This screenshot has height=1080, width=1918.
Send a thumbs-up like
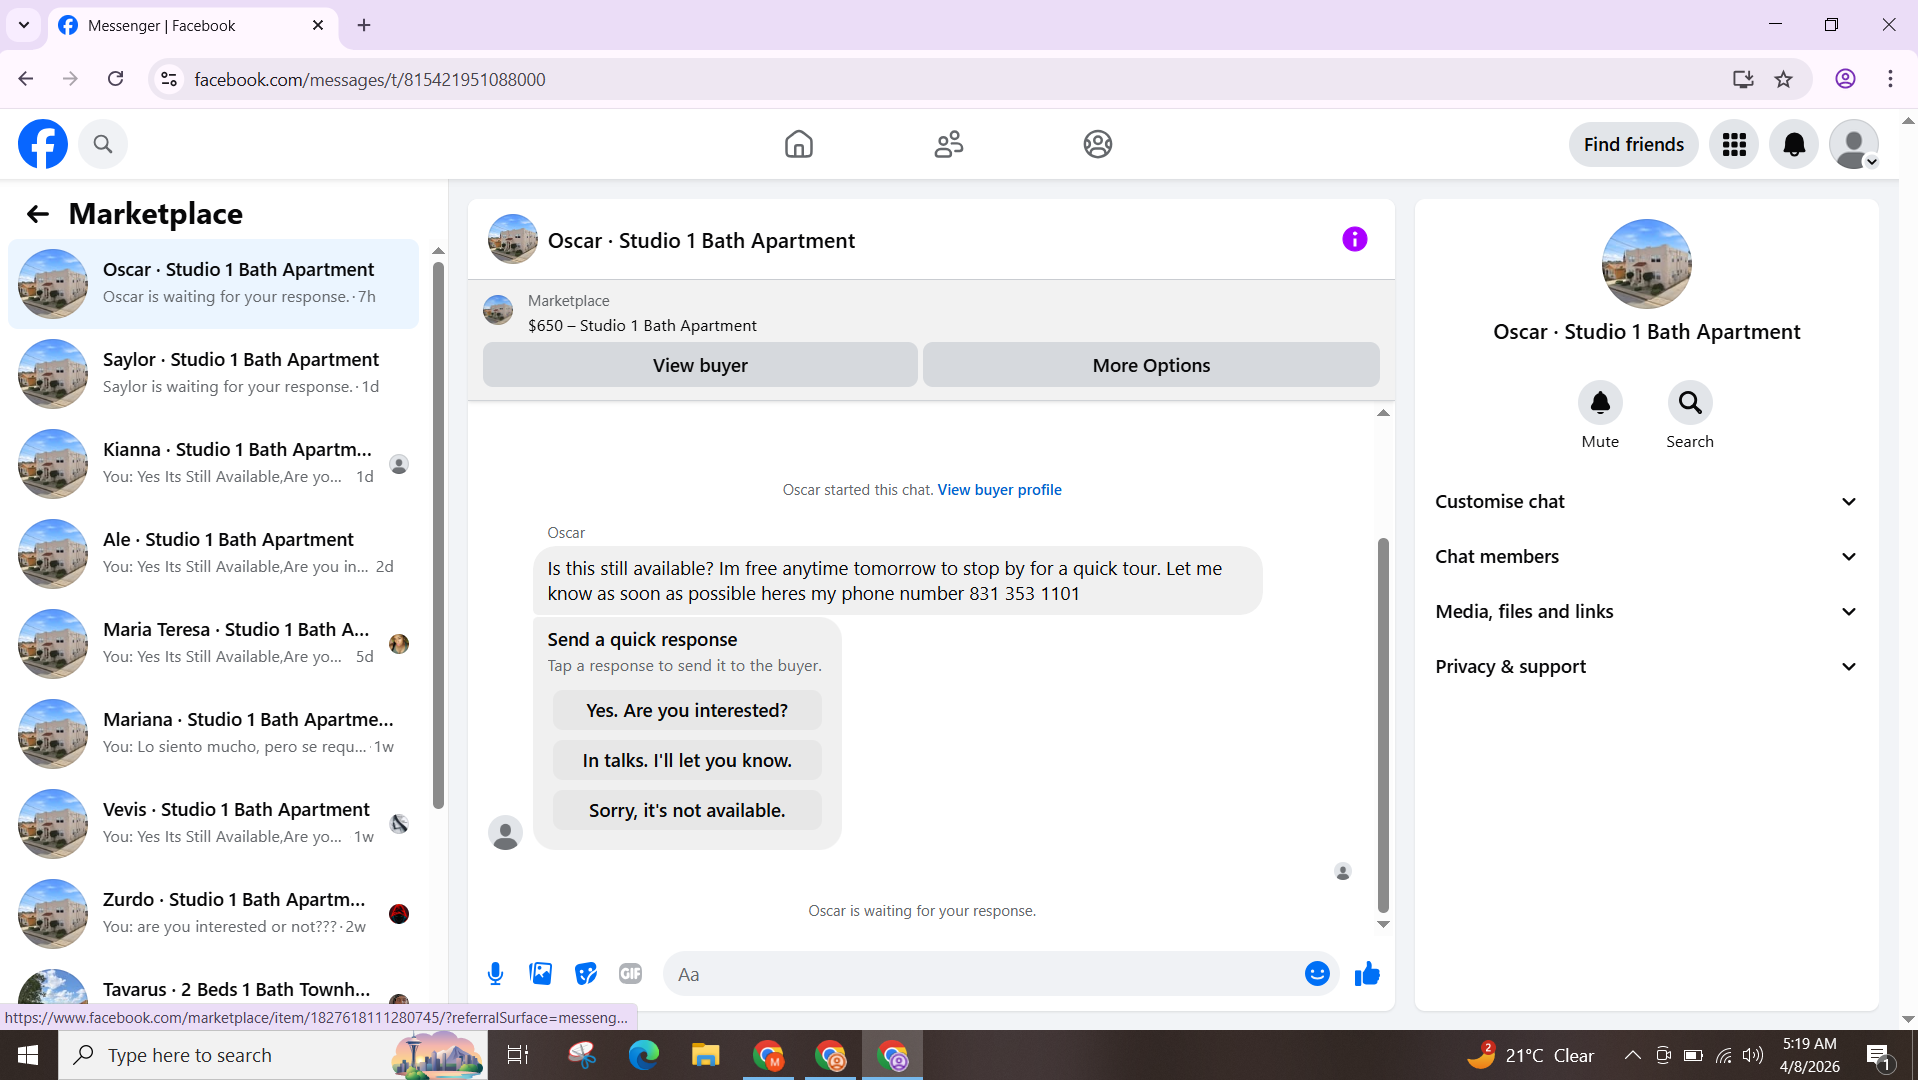pos(1367,974)
